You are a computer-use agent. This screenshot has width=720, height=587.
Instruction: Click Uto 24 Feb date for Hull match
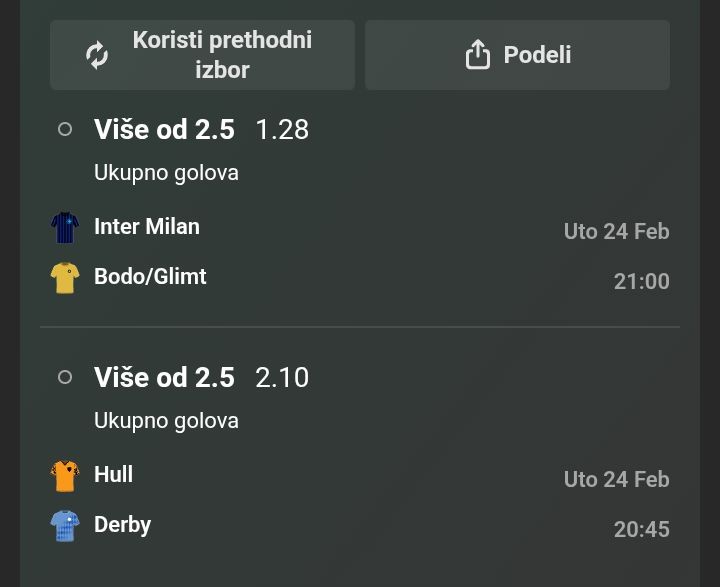click(616, 479)
